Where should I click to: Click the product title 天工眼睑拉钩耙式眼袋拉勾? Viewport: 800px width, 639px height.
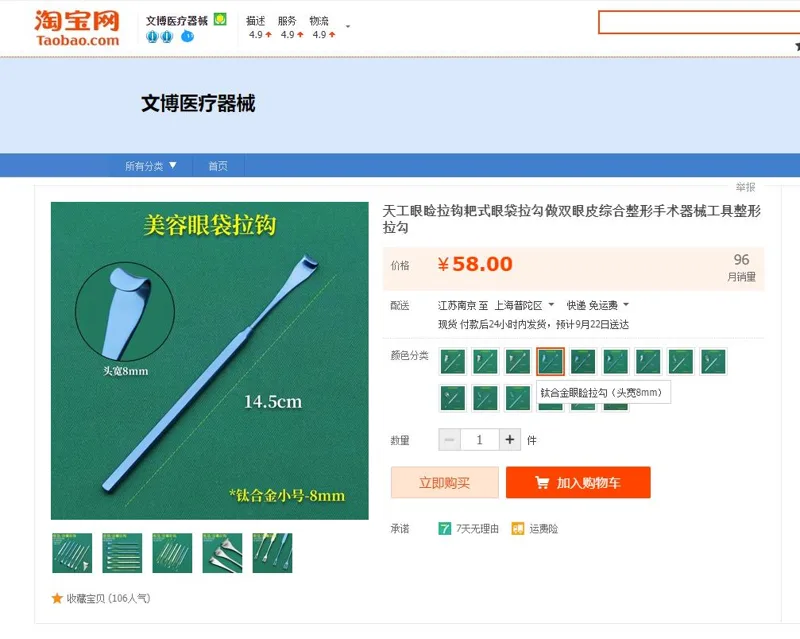571,218
